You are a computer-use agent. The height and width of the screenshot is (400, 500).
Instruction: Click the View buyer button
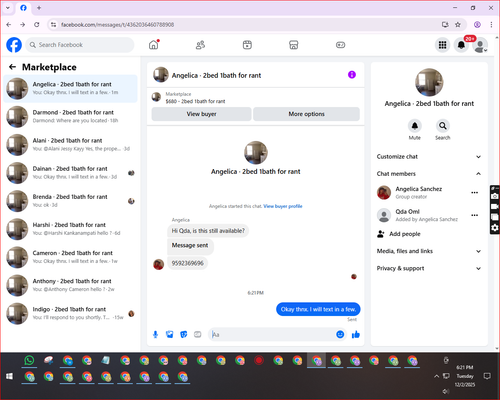[x=201, y=114]
